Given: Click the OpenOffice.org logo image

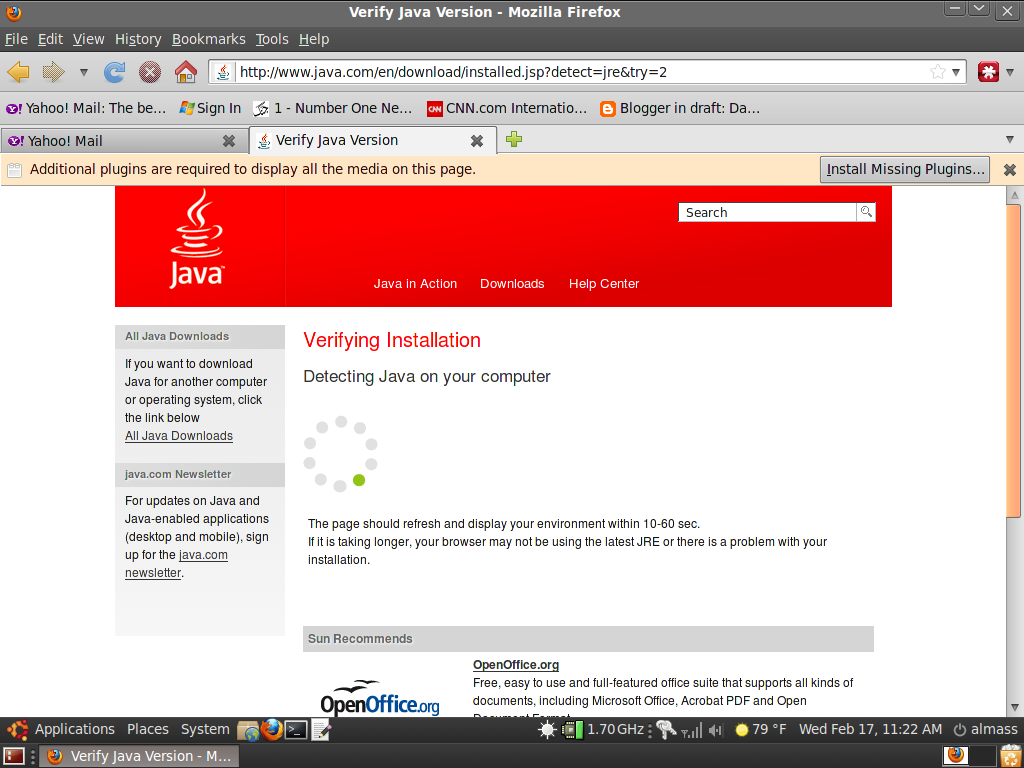Looking at the screenshot, I should [379, 698].
